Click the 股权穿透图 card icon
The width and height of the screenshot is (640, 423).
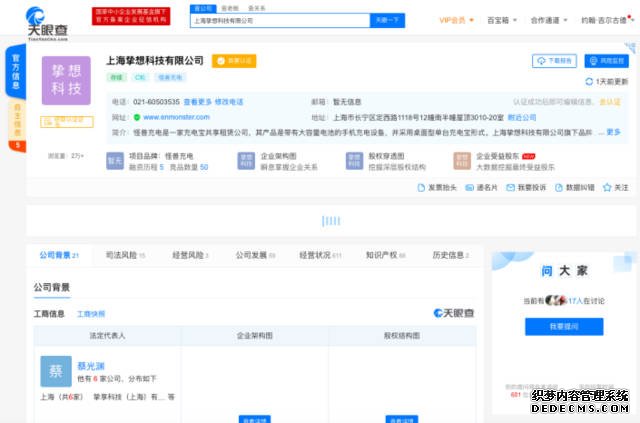(354, 161)
